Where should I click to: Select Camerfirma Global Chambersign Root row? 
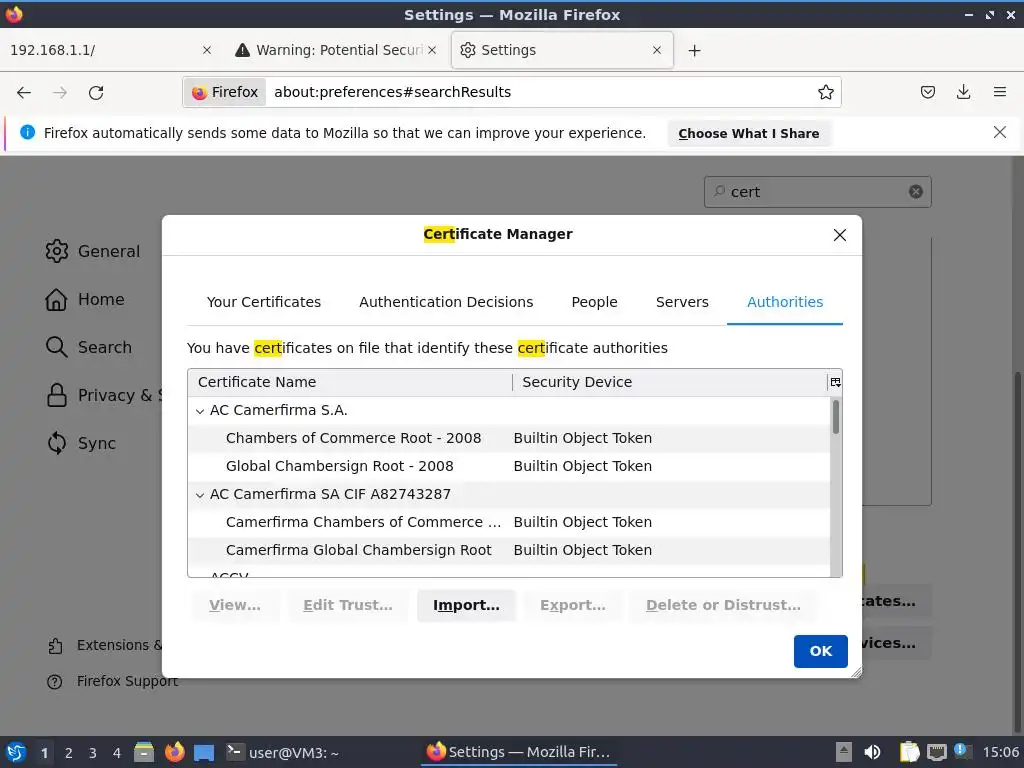click(x=509, y=551)
